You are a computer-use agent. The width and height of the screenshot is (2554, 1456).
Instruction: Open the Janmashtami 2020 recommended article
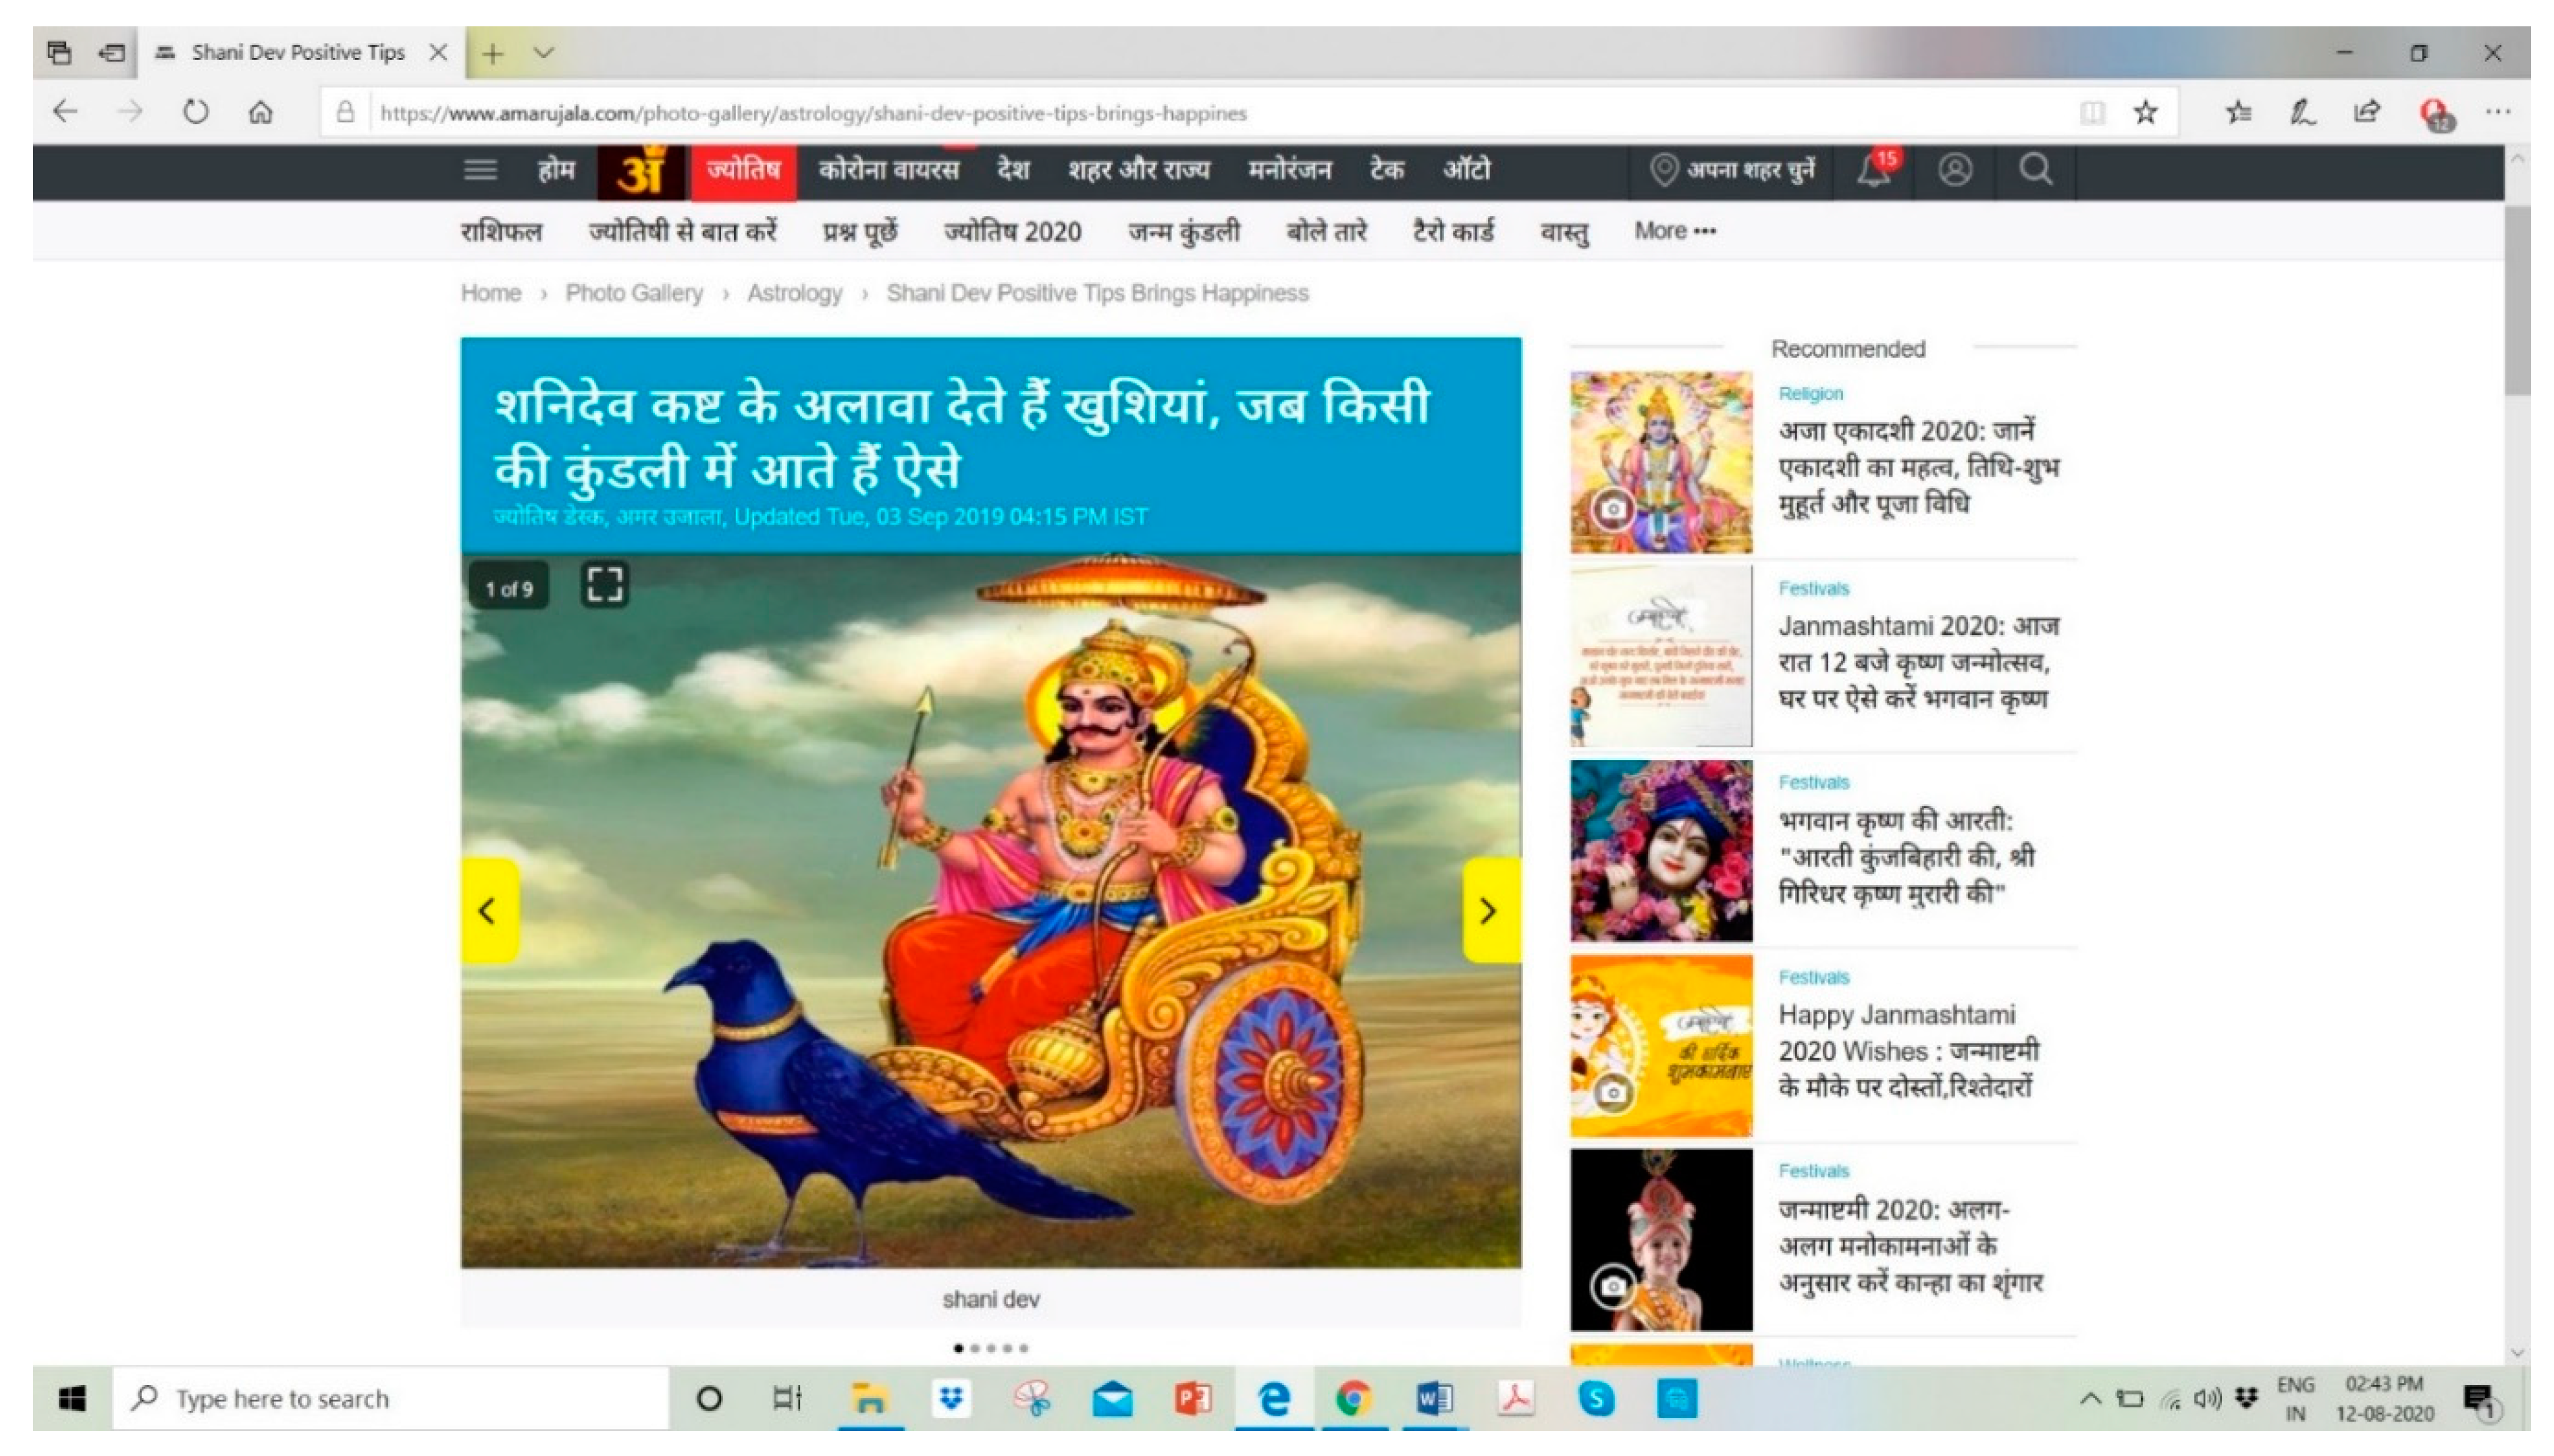point(1915,661)
